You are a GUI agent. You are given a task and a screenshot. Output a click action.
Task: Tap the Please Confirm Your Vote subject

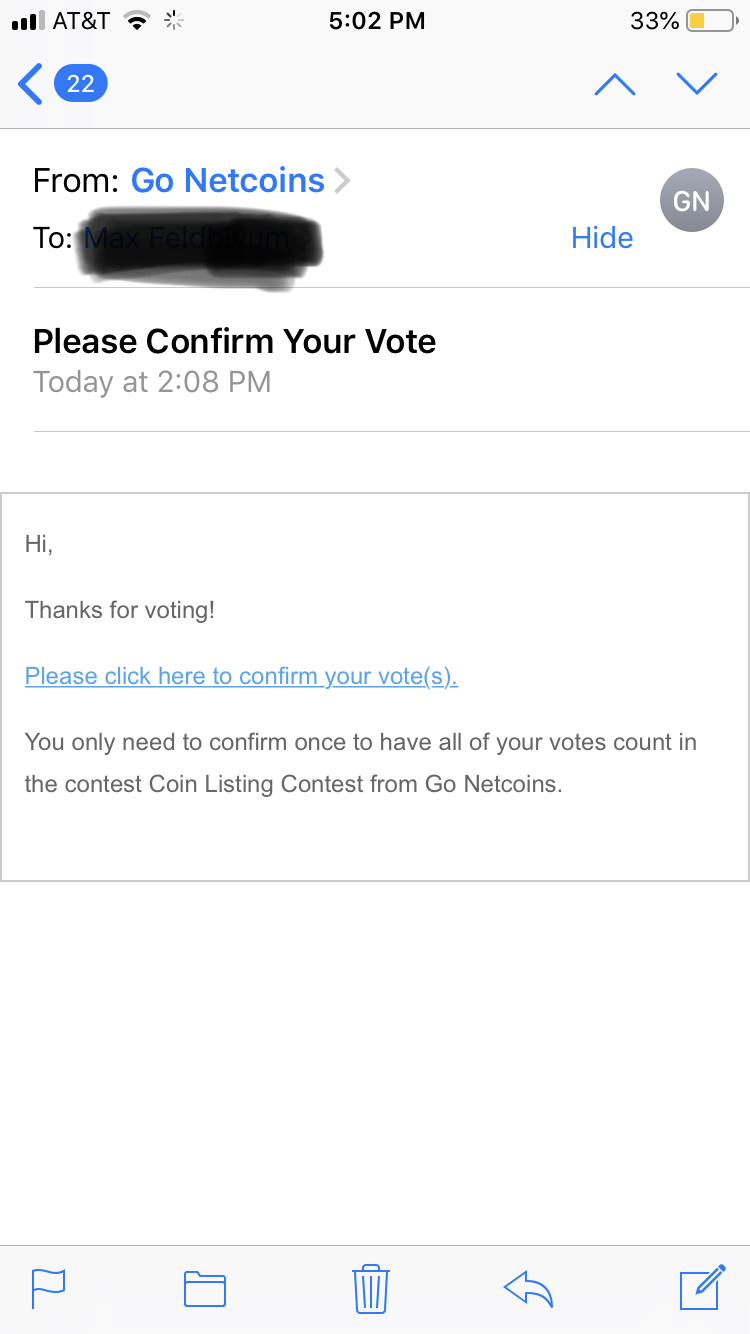(235, 342)
